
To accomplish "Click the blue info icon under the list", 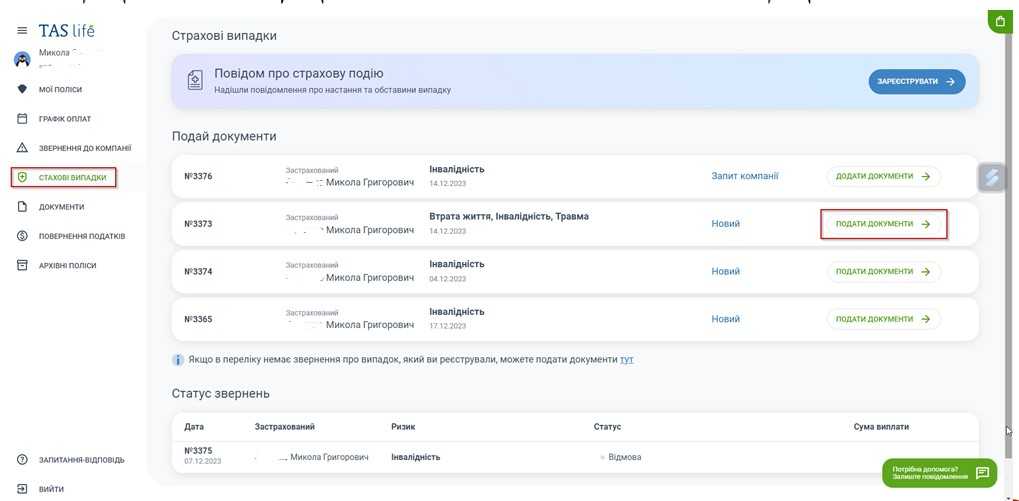I will pyautogui.click(x=178, y=359).
